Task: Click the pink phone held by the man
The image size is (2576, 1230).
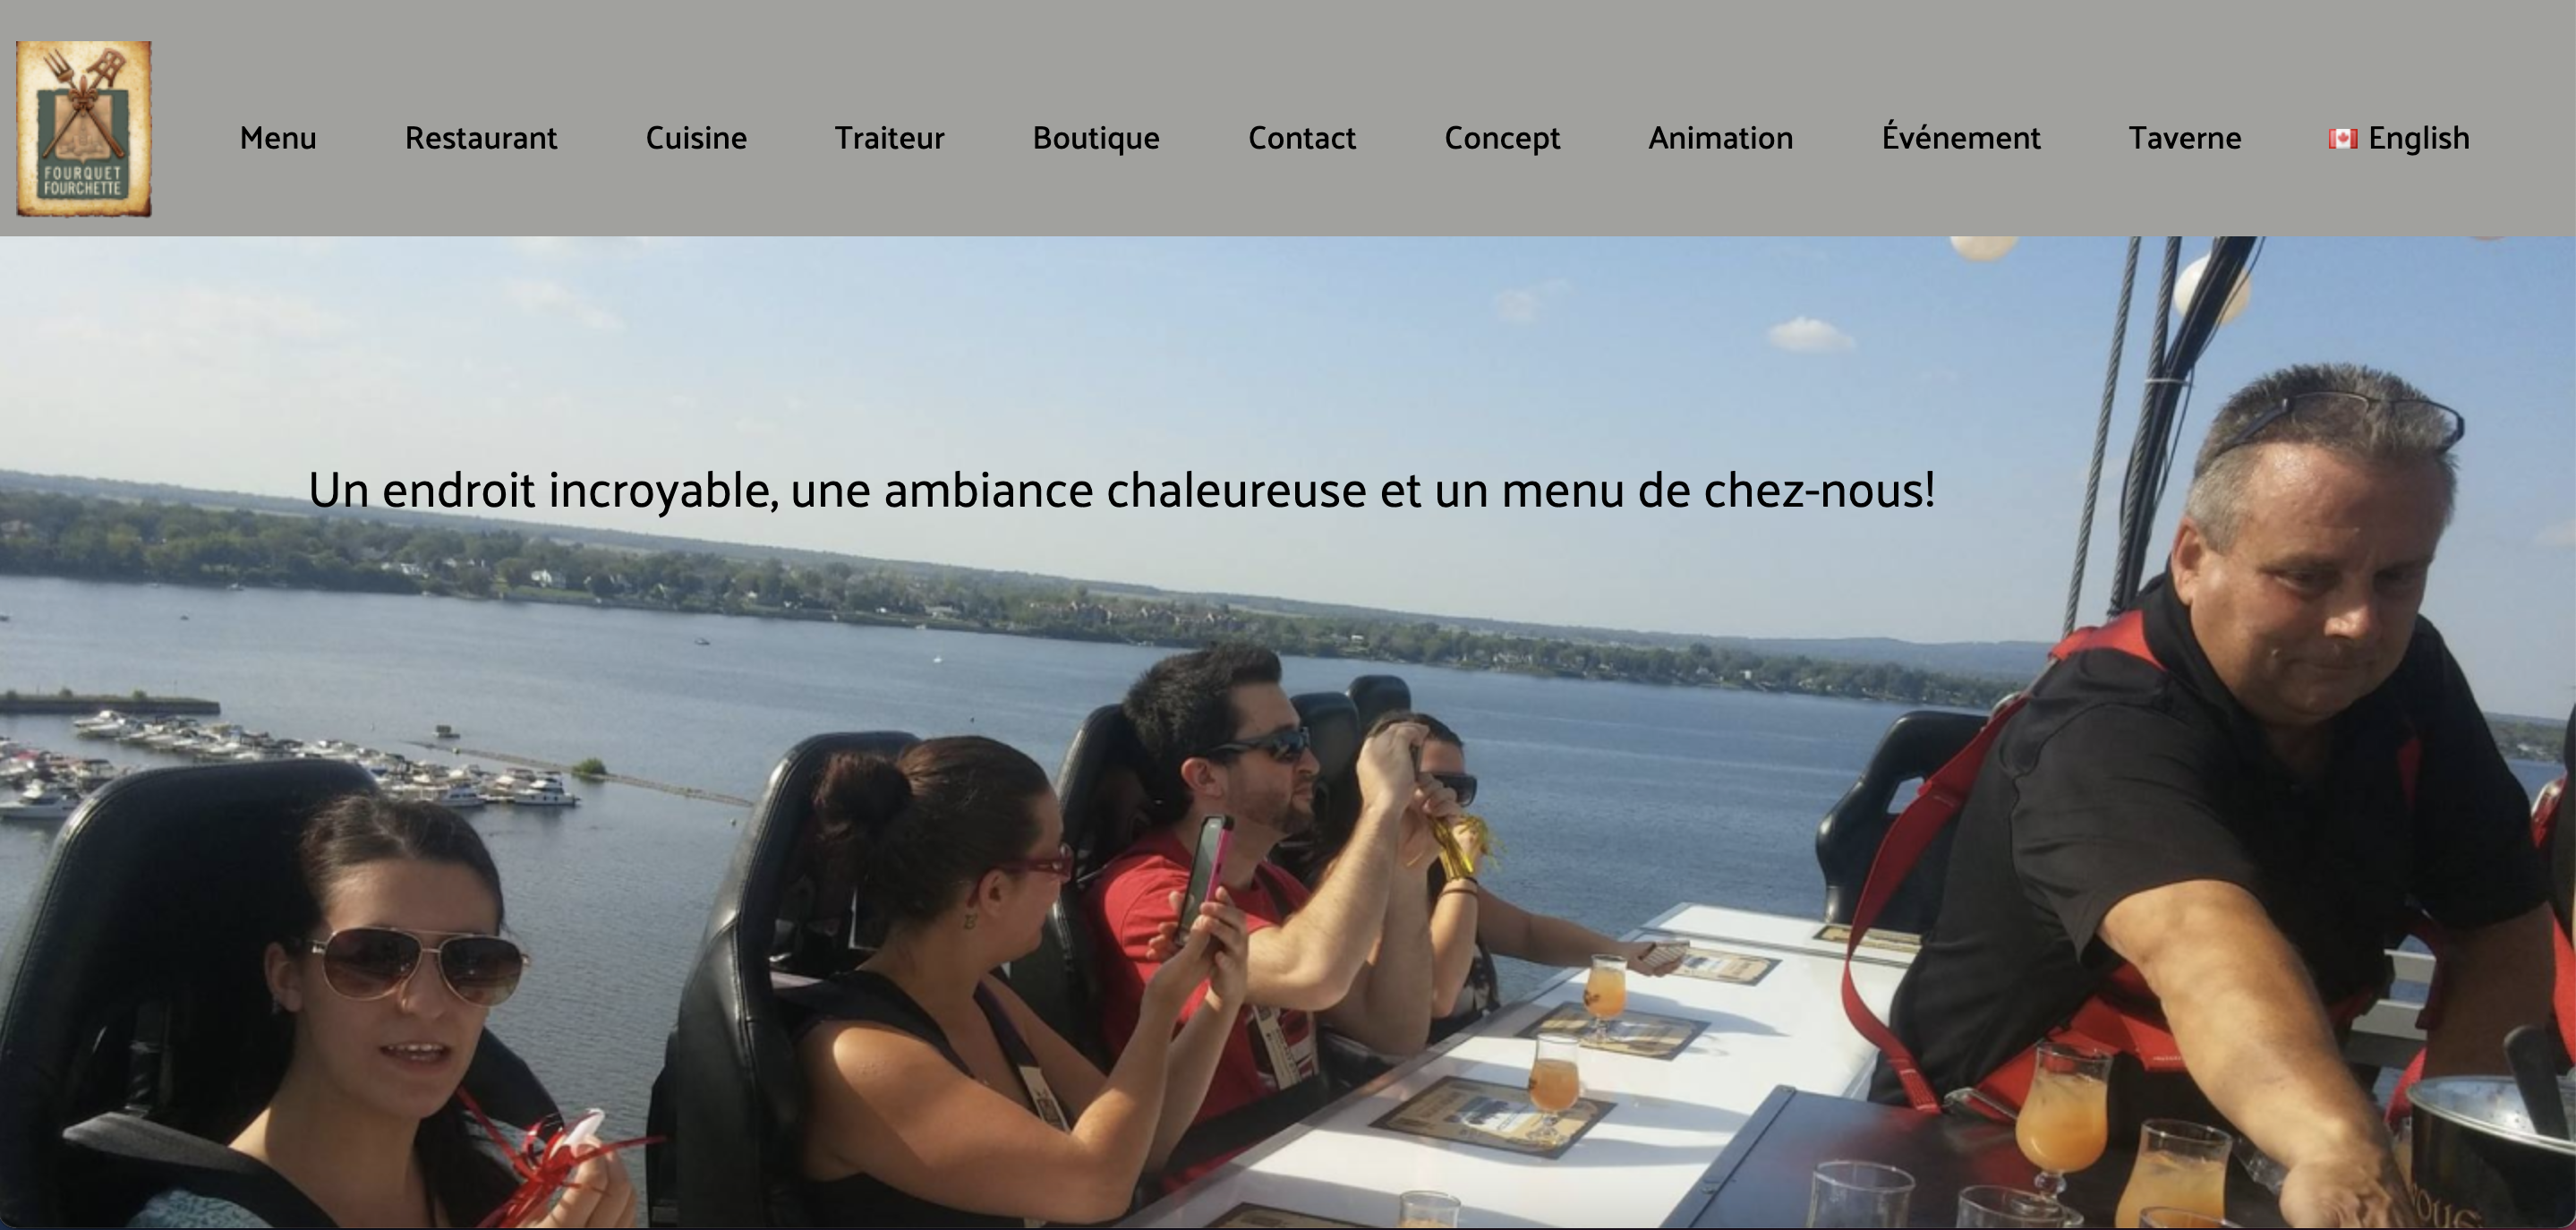Action: [1204, 876]
